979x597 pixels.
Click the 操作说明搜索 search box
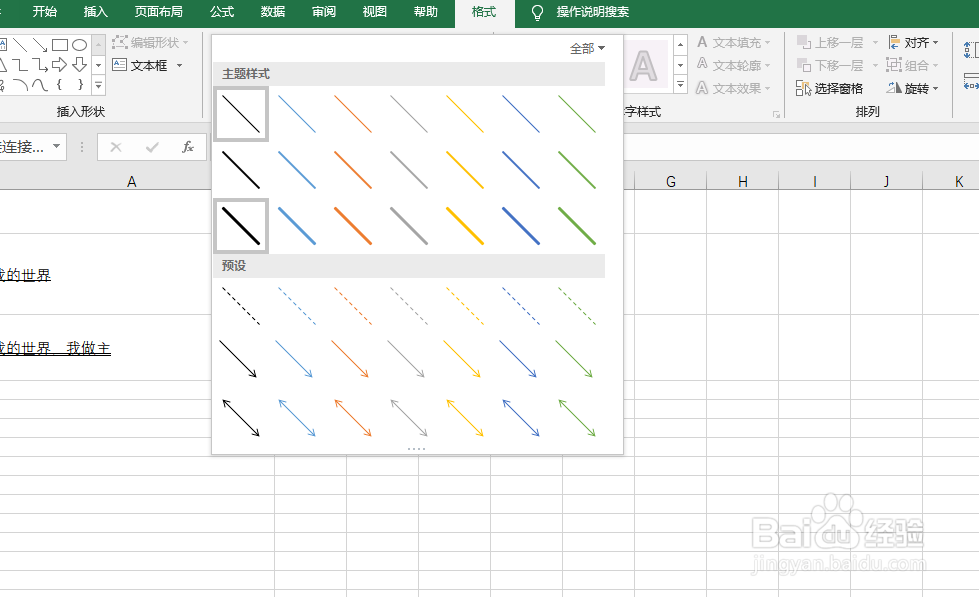[593, 12]
